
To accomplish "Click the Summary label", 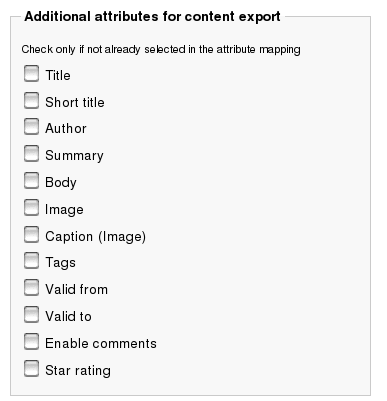I will click(x=74, y=156).
